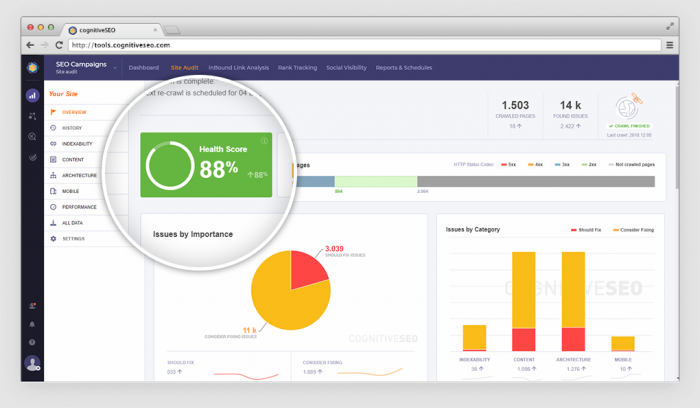700x408 pixels.
Task: Click the Overview flag icon
Action: [x=53, y=112]
